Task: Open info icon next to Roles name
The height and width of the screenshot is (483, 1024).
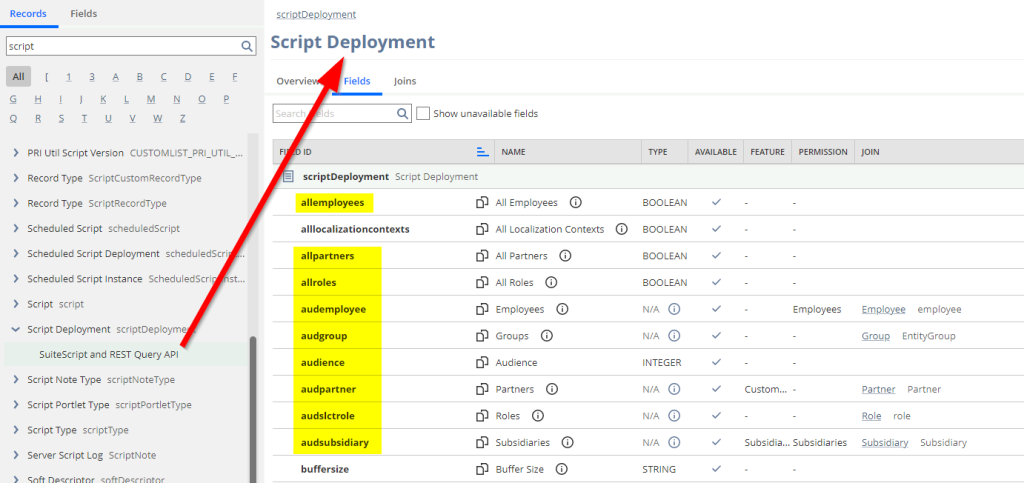Action: [538, 416]
